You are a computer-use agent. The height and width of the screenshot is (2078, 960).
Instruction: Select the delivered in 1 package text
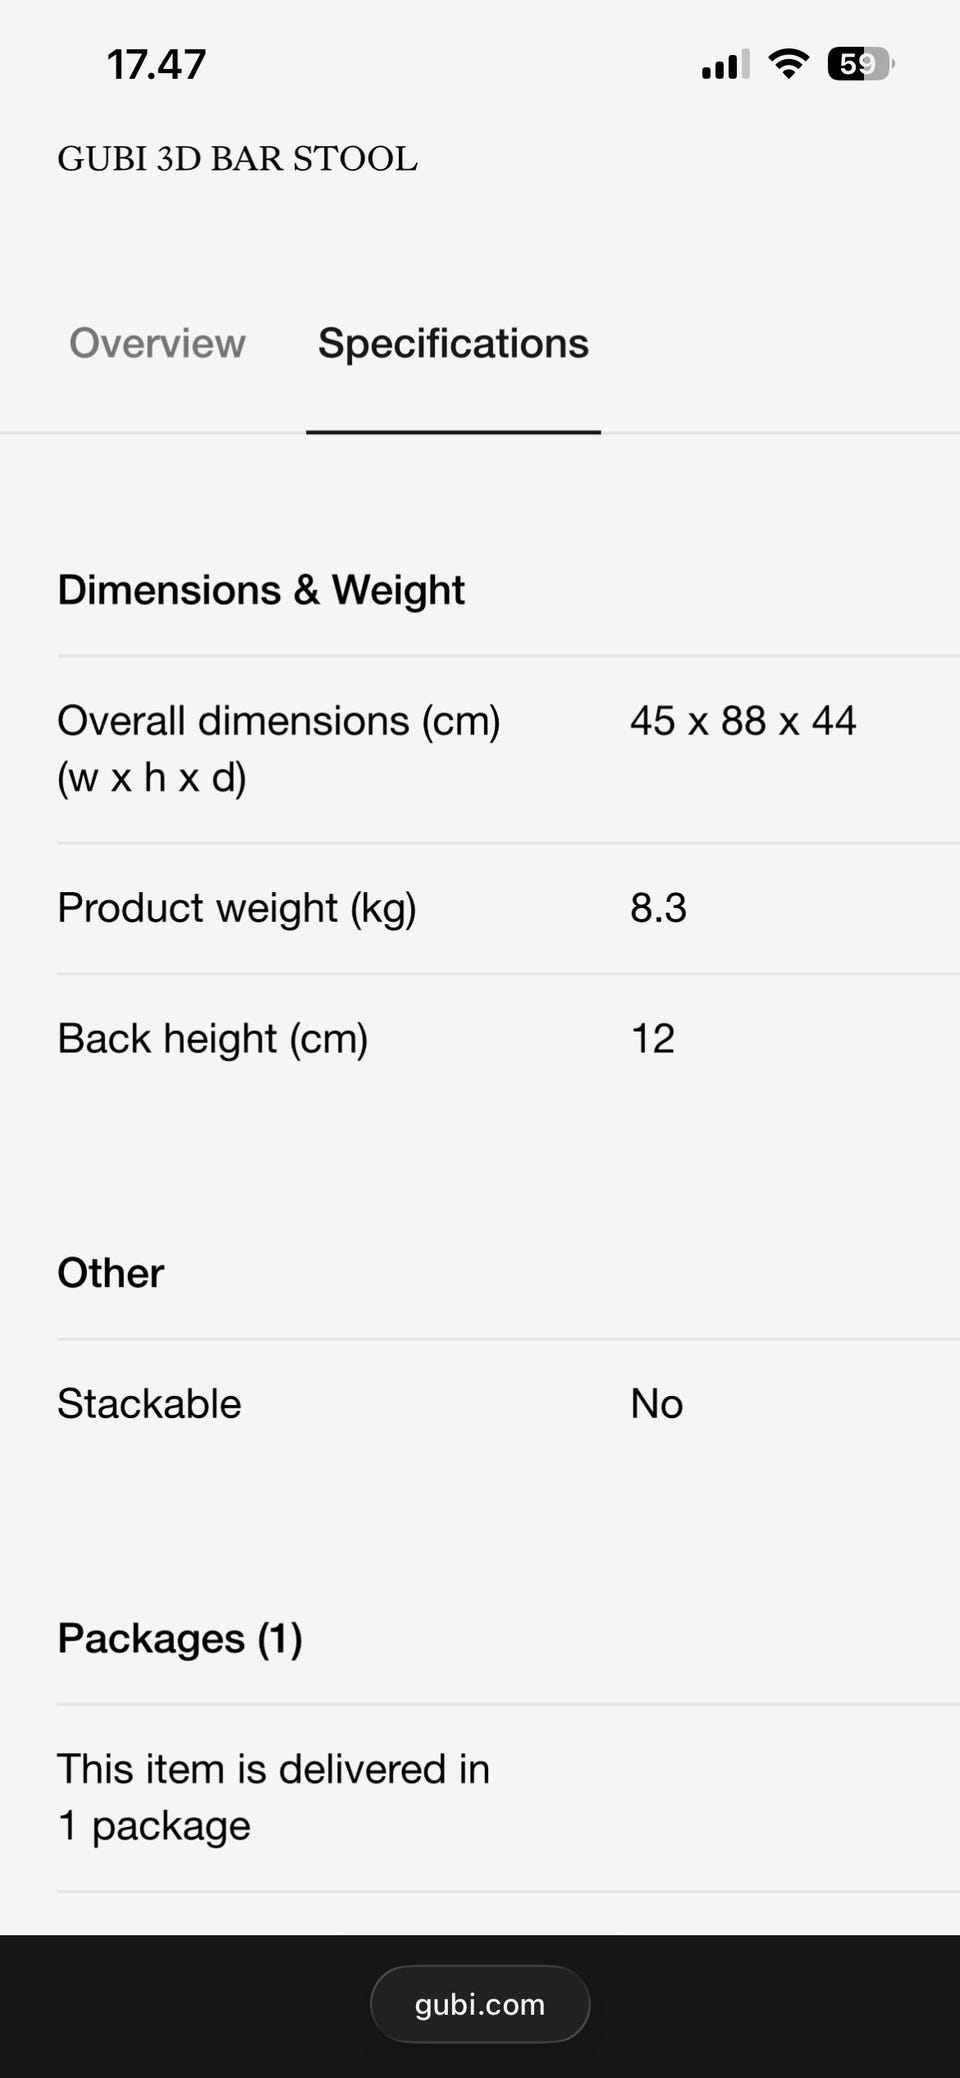tap(273, 1797)
